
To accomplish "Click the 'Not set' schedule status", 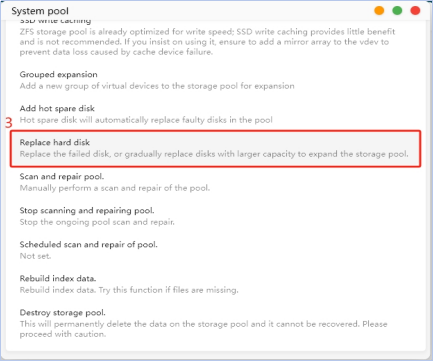I will coord(35,256).
